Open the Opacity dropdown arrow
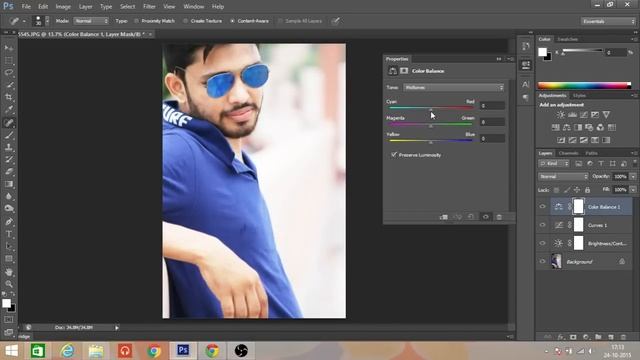Viewport: 640px width, 360px height. (x=633, y=176)
